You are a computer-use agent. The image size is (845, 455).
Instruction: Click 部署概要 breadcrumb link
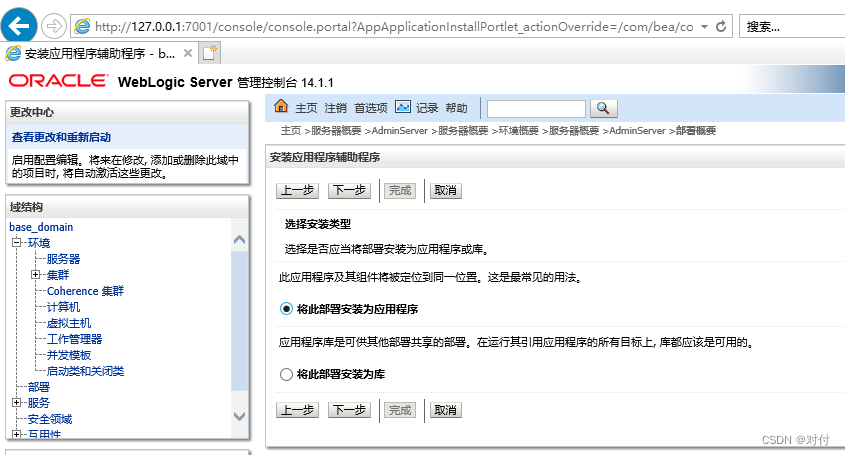coord(696,130)
